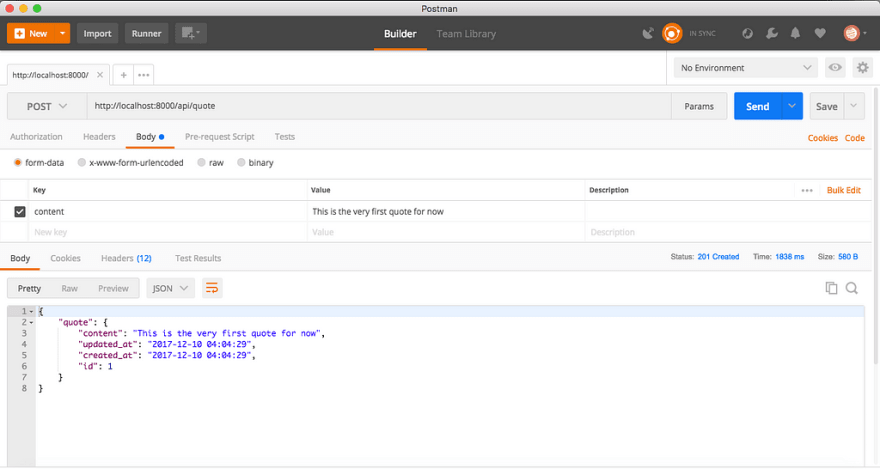Send the POST request
The image size is (880, 469).
pyautogui.click(x=758, y=106)
